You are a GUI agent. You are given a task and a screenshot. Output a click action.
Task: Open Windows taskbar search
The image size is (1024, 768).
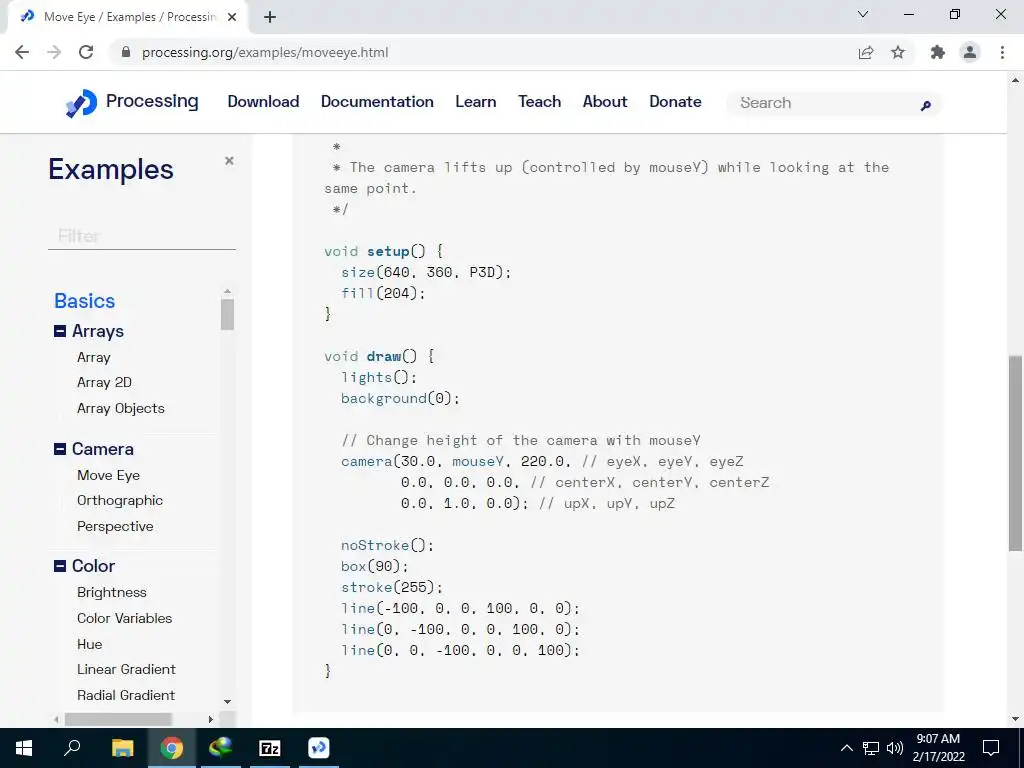coord(72,748)
